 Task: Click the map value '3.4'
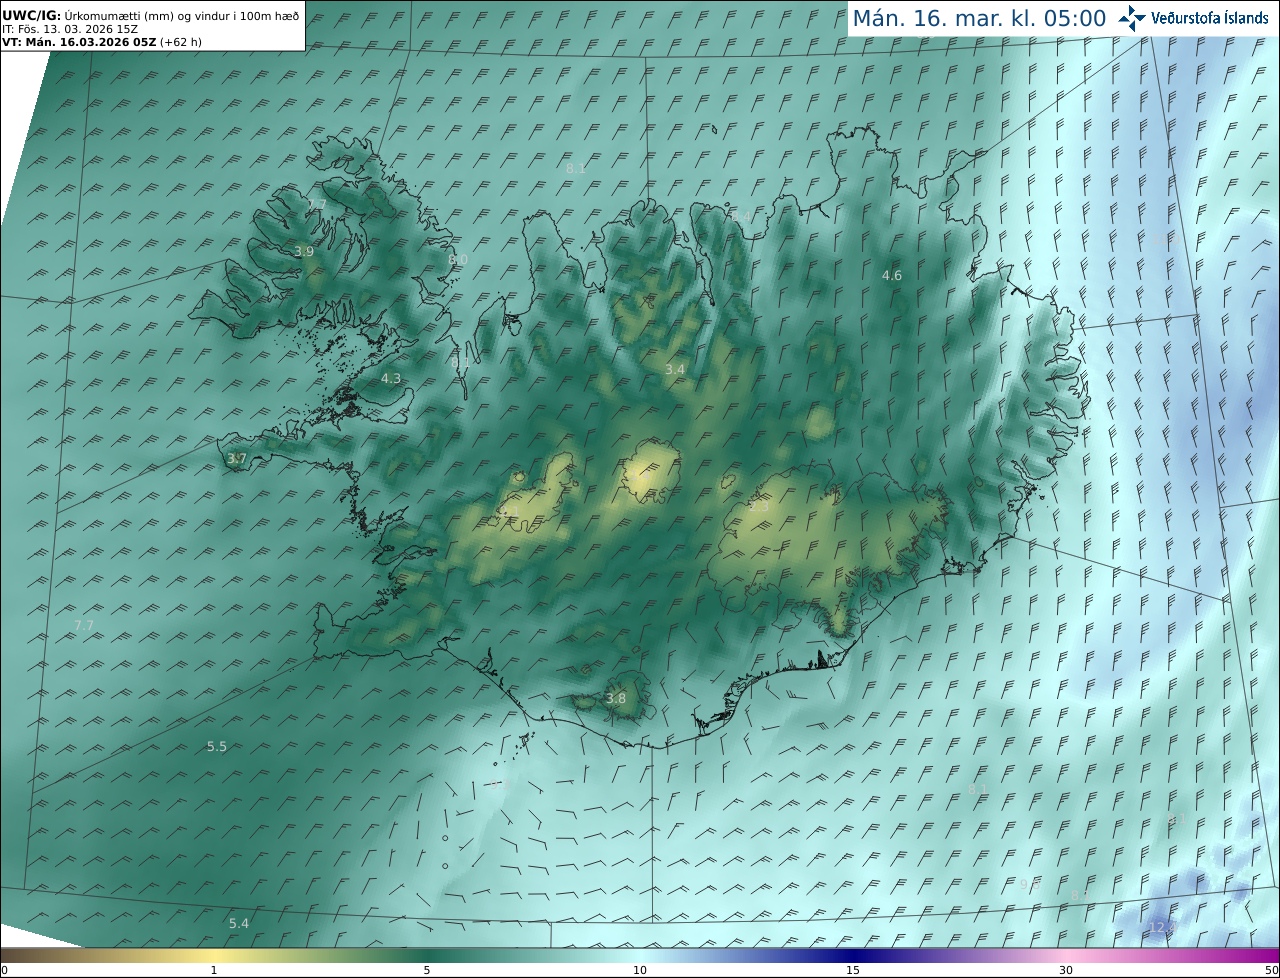pos(675,369)
